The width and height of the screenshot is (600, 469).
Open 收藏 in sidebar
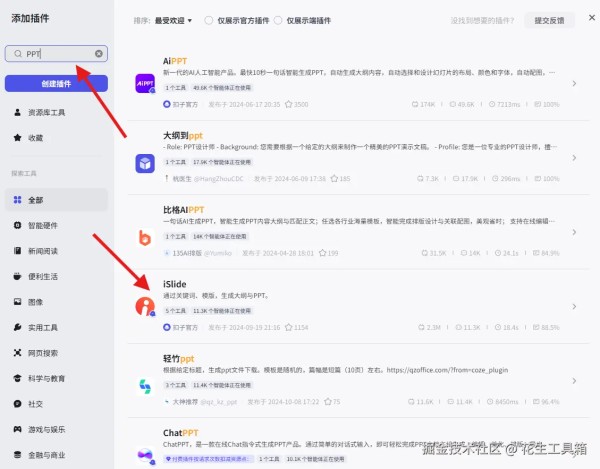click(x=56, y=137)
